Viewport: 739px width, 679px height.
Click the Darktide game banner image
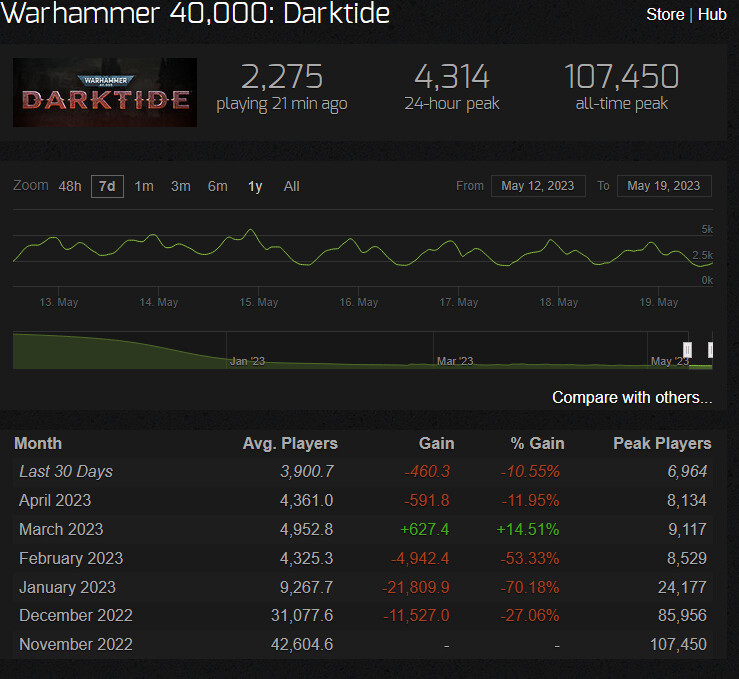tap(105, 92)
